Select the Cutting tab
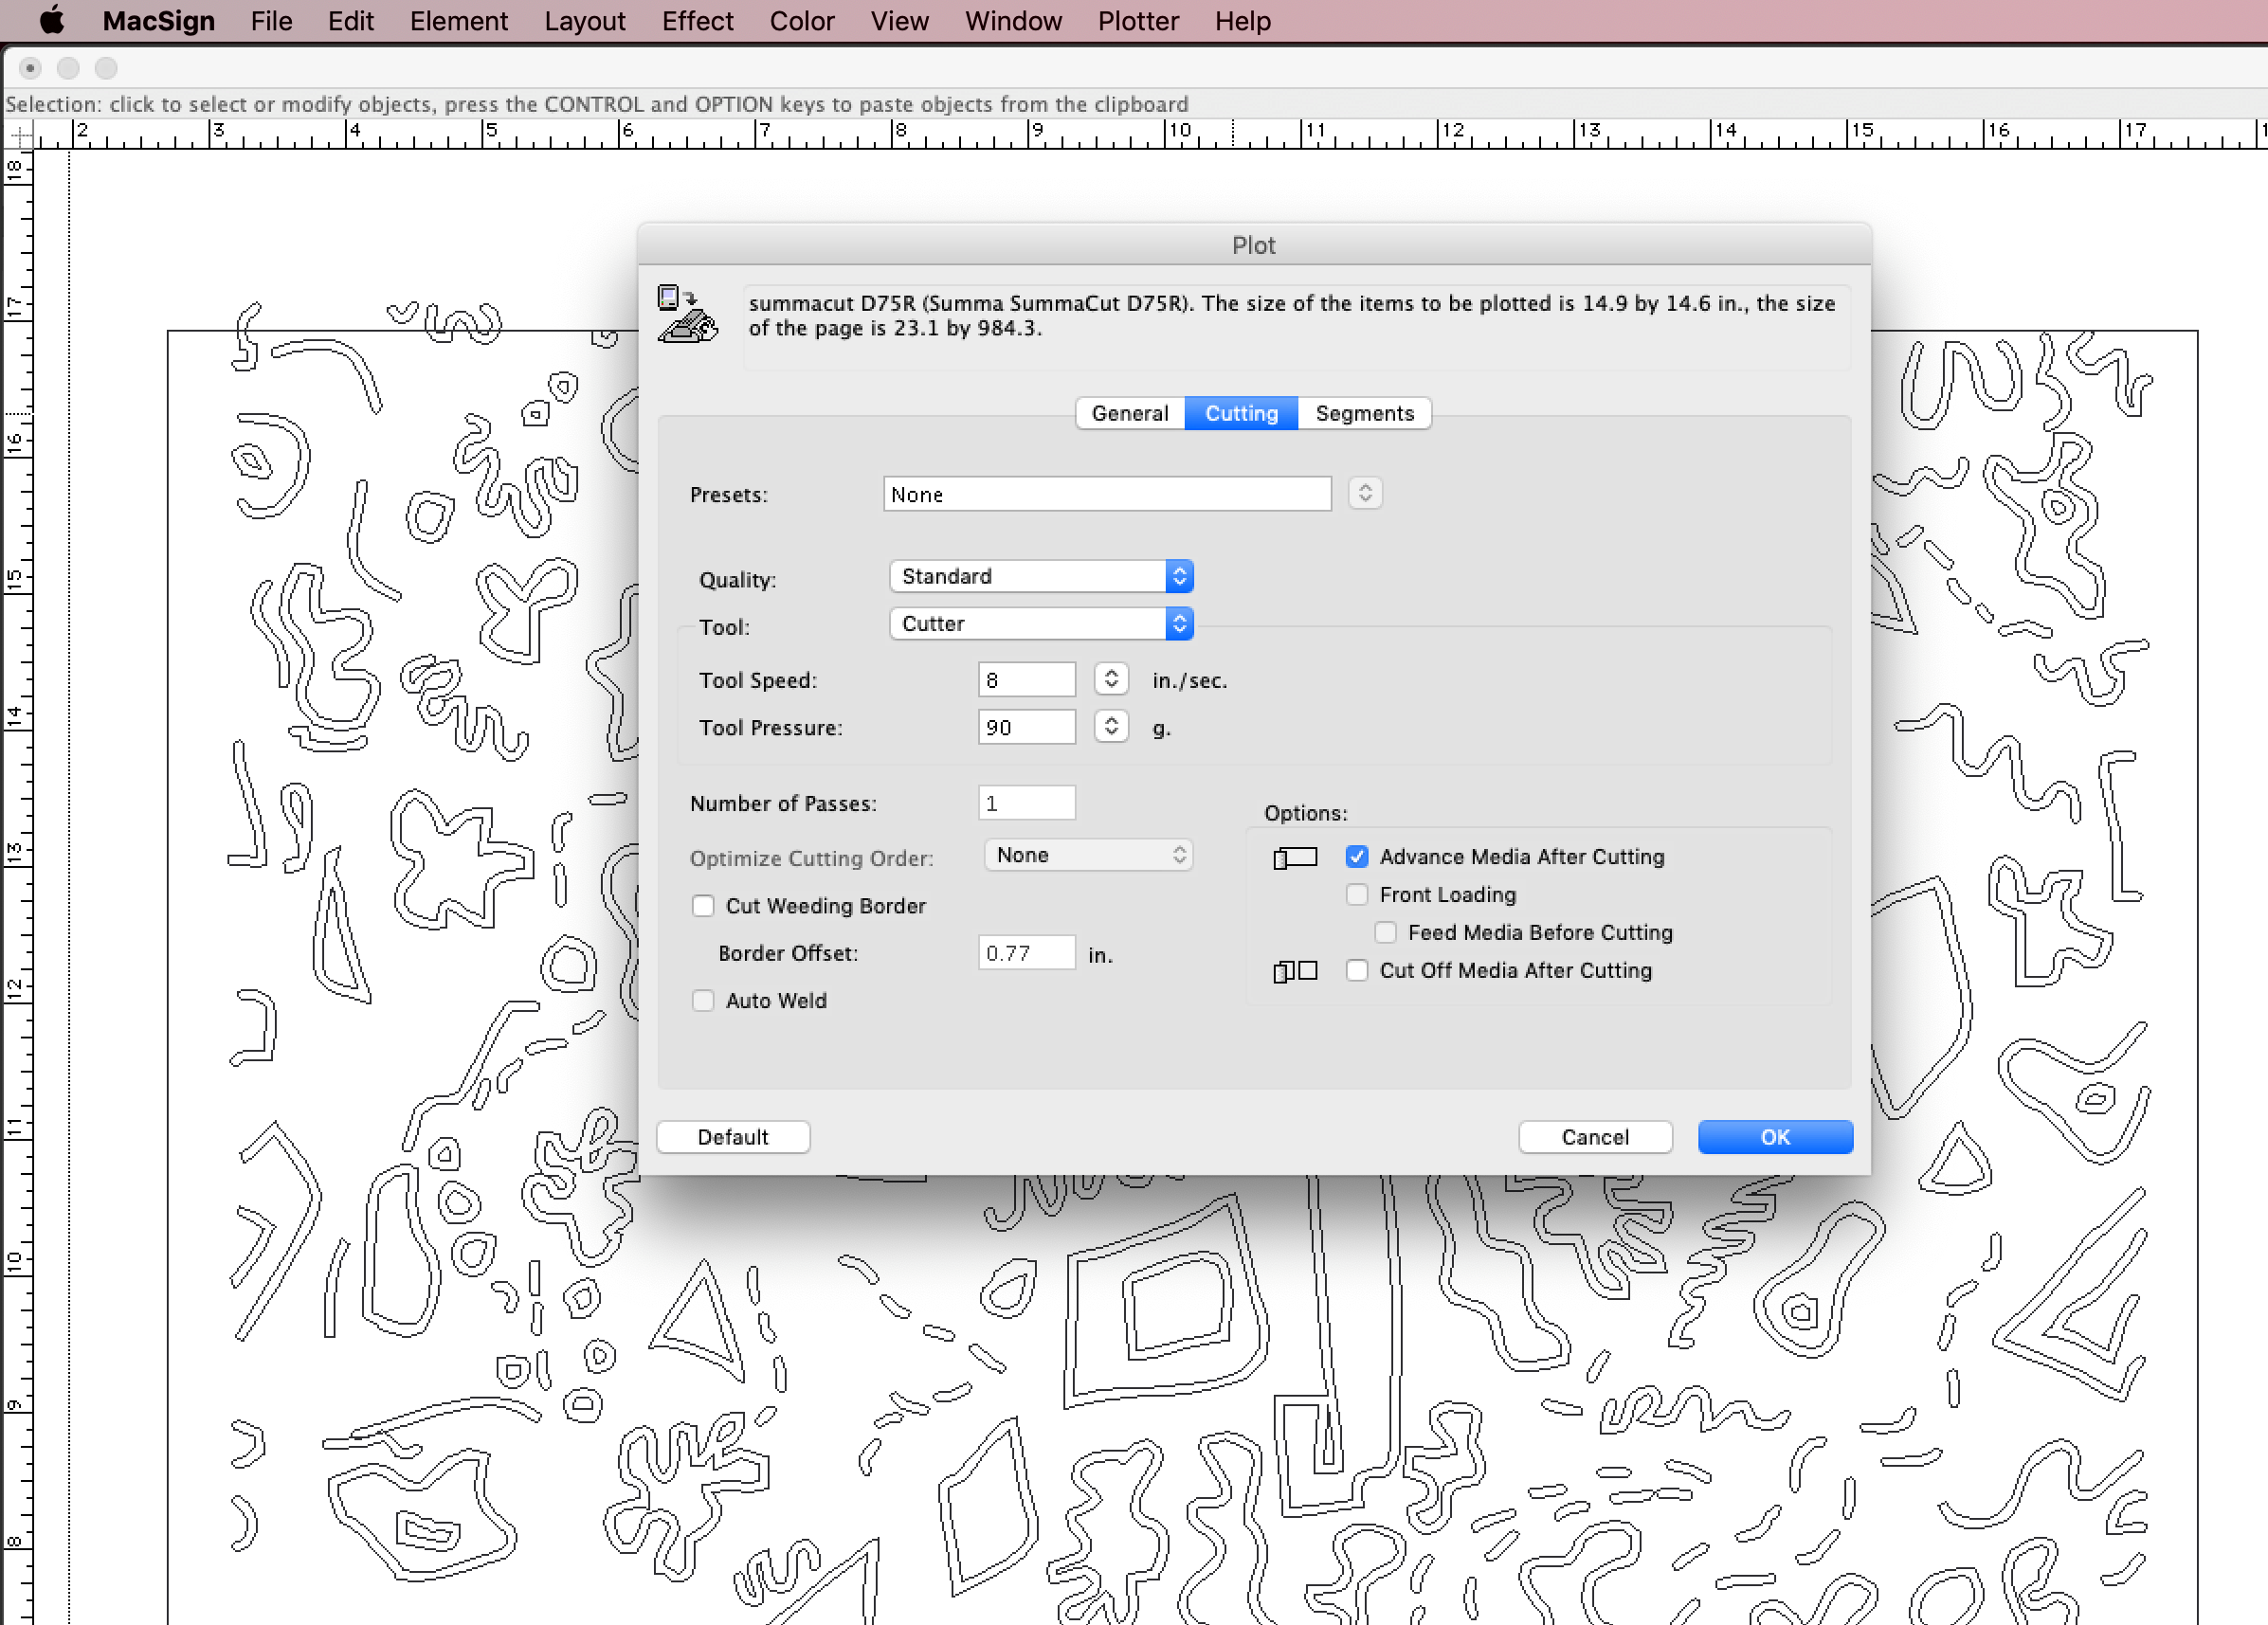This screenshot has width=2268, height=1625. pos(1241,414)
